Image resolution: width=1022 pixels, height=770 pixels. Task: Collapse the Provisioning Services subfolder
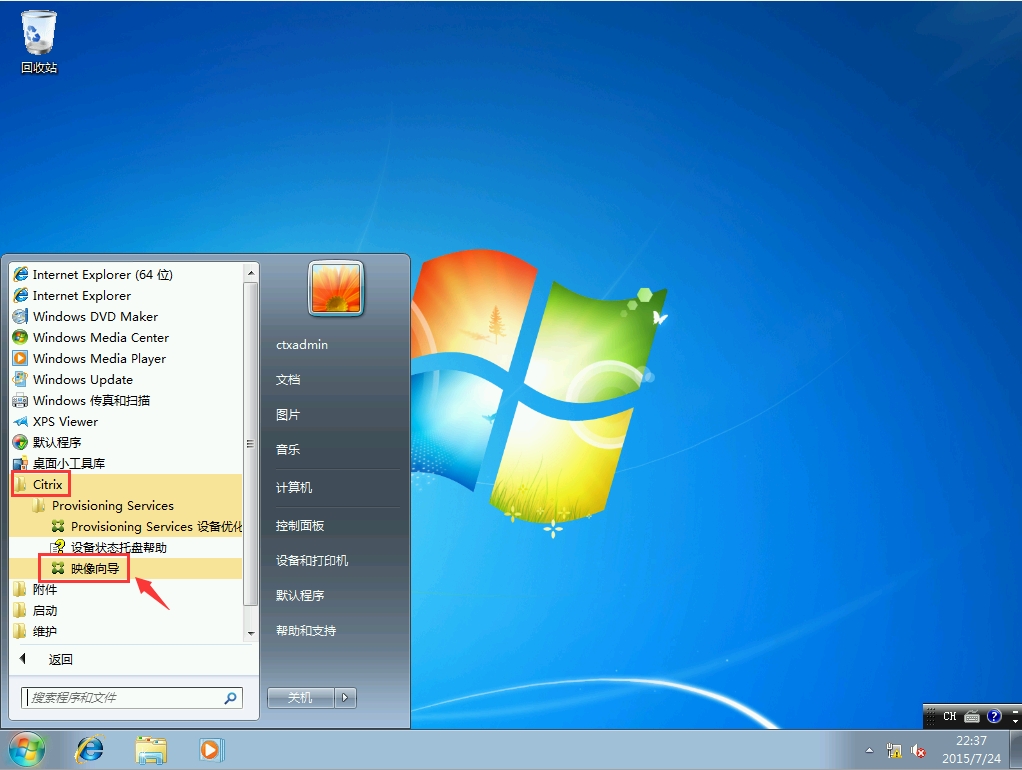coord(126,505)
